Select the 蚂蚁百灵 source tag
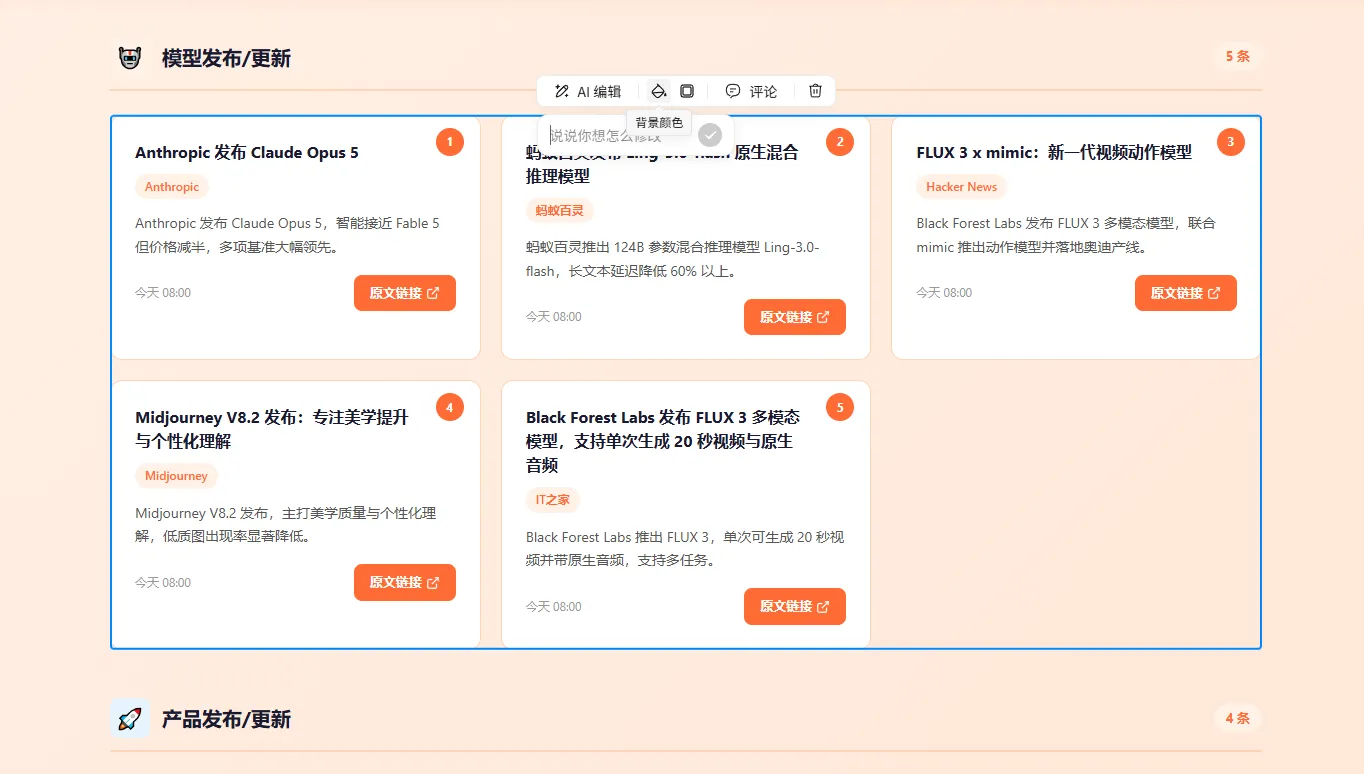The image size is (1364, 774). click(x=560, y=211)
